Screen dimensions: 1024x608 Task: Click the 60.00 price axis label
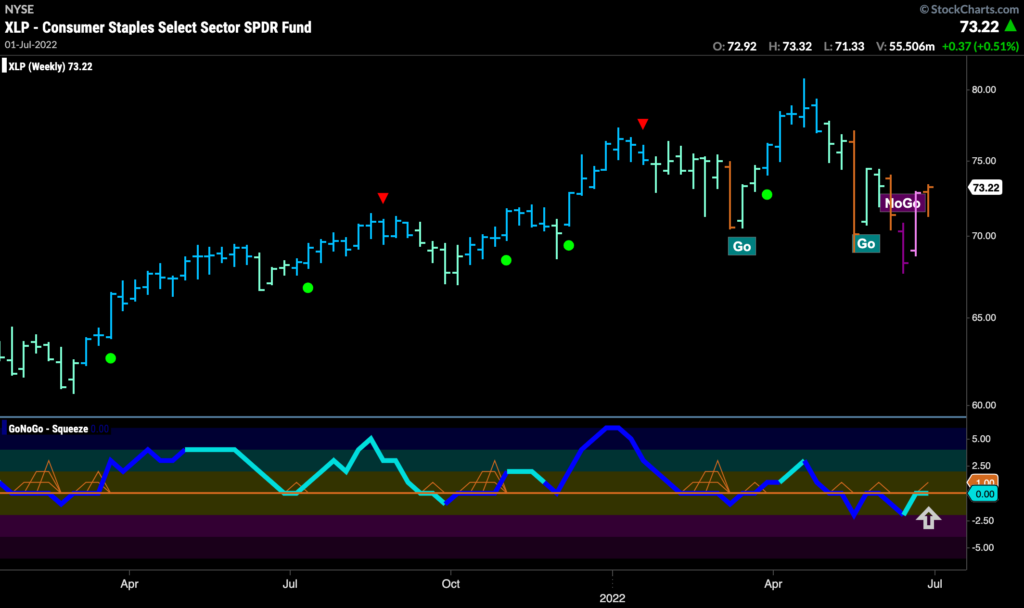pyautogui.click(x=984, y=405)
